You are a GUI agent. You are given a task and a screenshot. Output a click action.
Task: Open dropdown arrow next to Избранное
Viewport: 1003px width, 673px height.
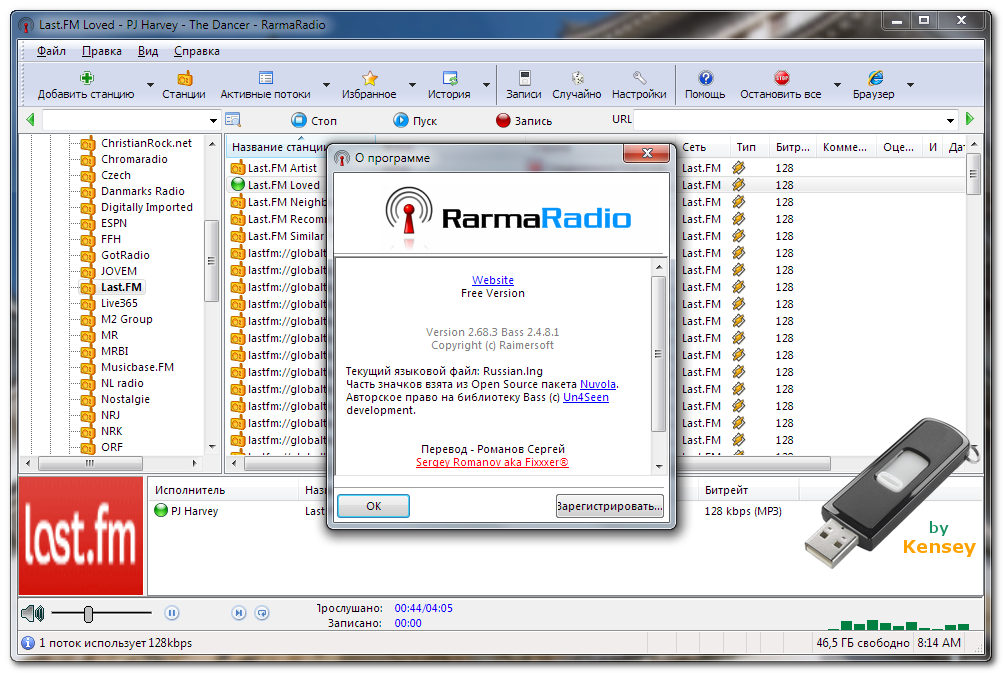[x=412, y=85]
